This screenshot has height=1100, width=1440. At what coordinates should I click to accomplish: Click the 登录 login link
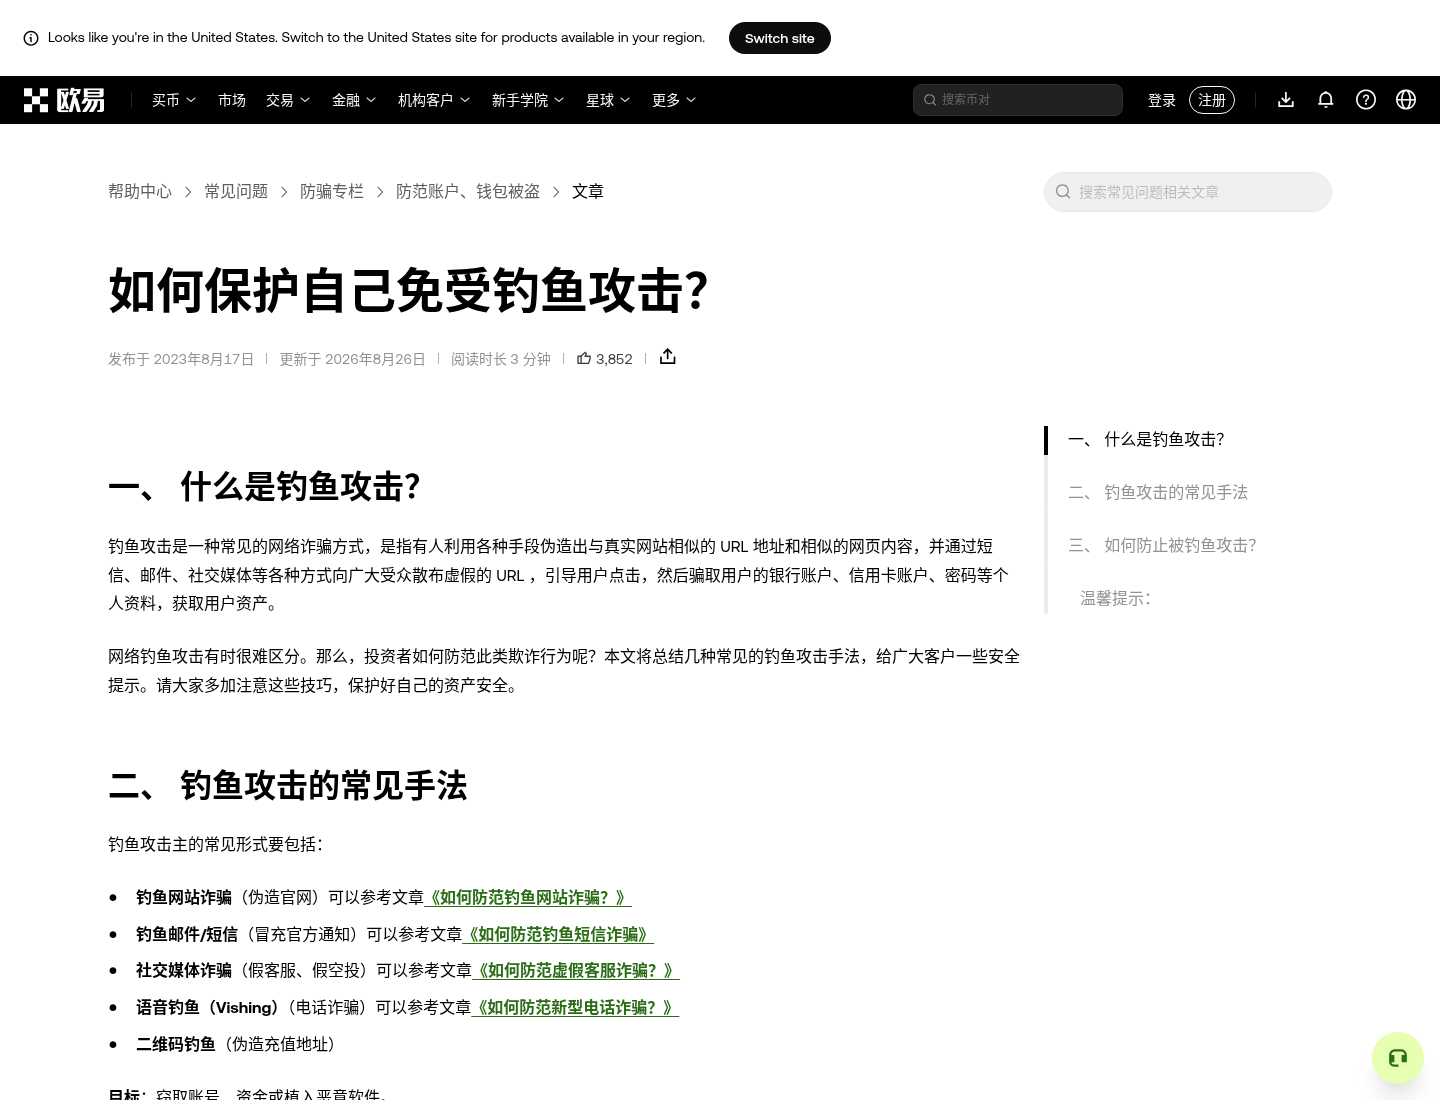coord(1162,100)
